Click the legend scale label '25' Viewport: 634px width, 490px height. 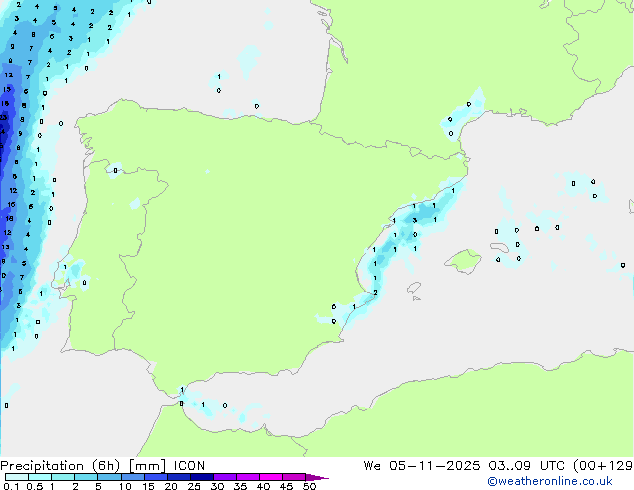tap(194, 486)
